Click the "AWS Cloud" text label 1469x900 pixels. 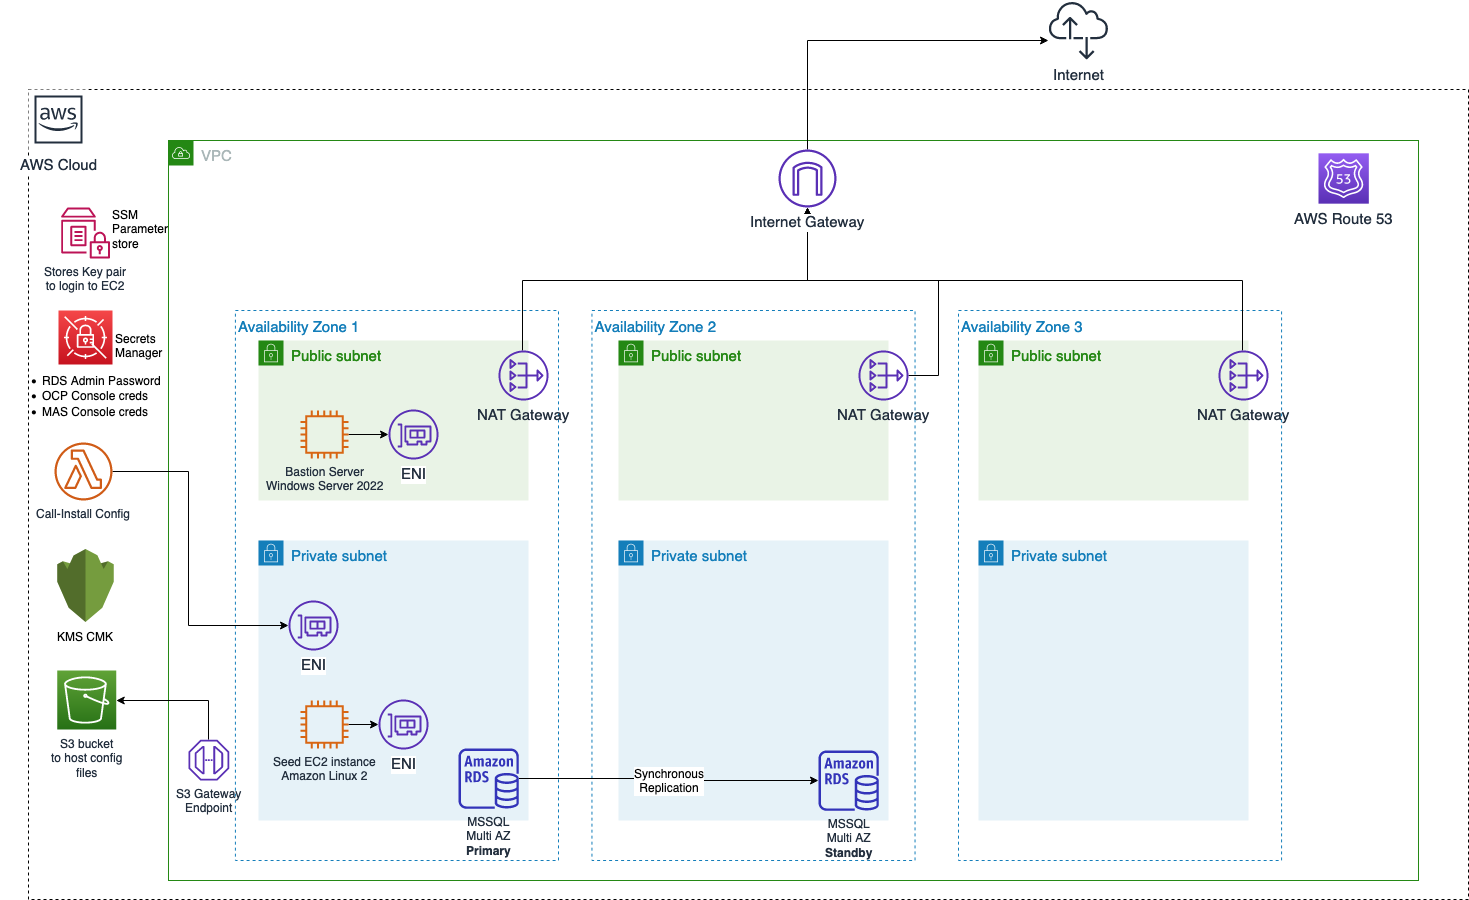tap(58, 165)
